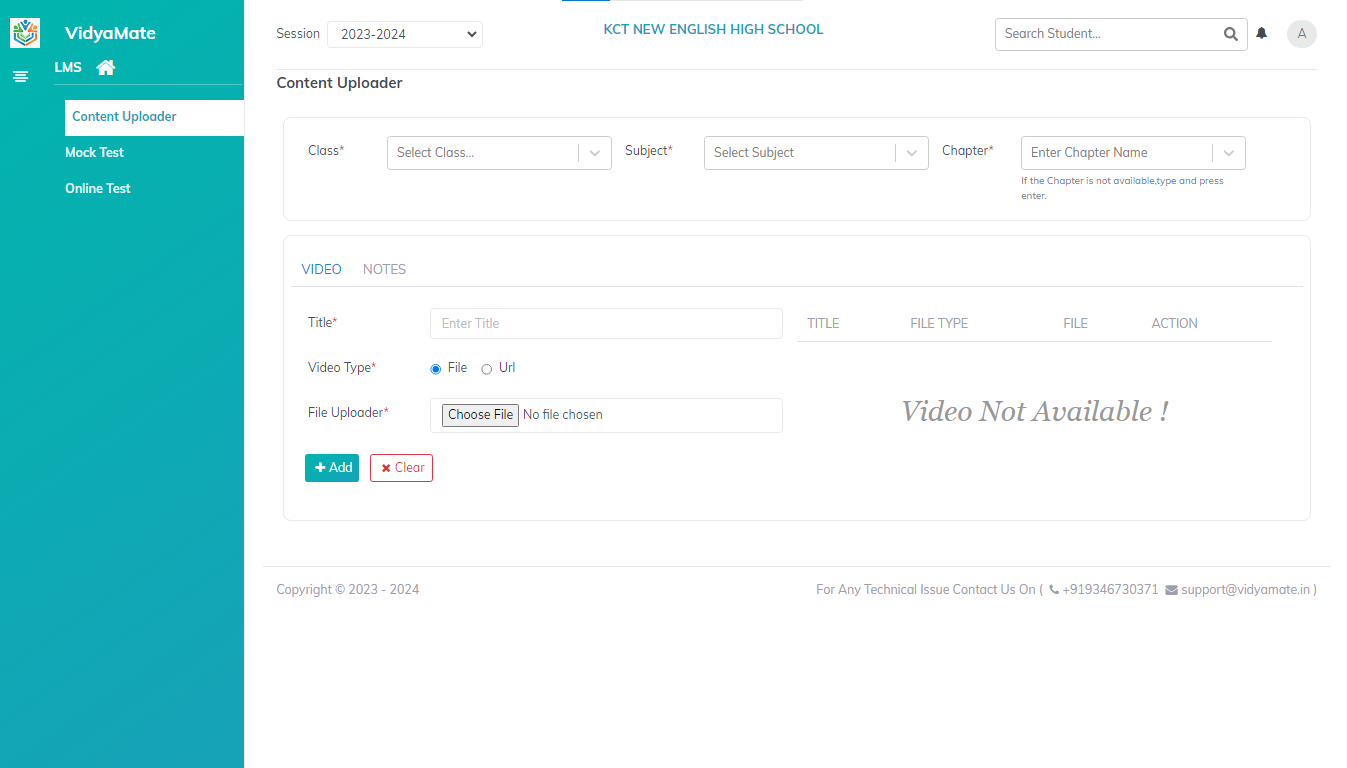Switch to the NOTES tab
This screenshot has width=1347, height=768.
(384, 270)
